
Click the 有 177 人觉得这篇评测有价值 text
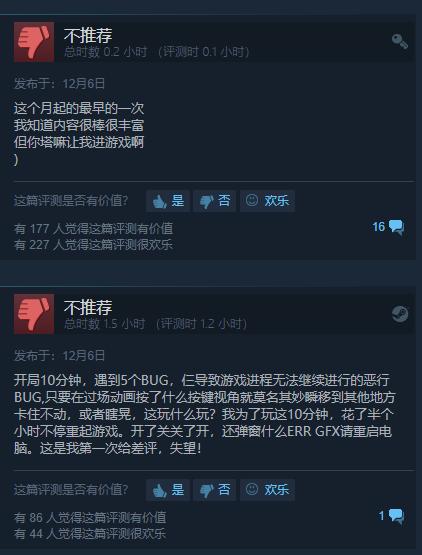pos(93,229)
